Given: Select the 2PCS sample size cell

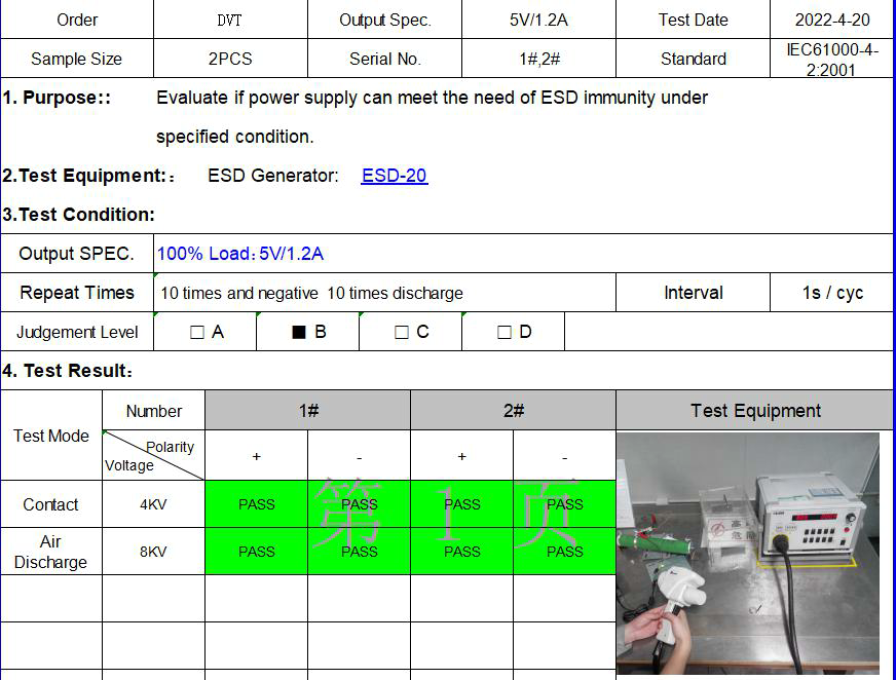Looking at the screenshot, I should click(x=230, y=58).
